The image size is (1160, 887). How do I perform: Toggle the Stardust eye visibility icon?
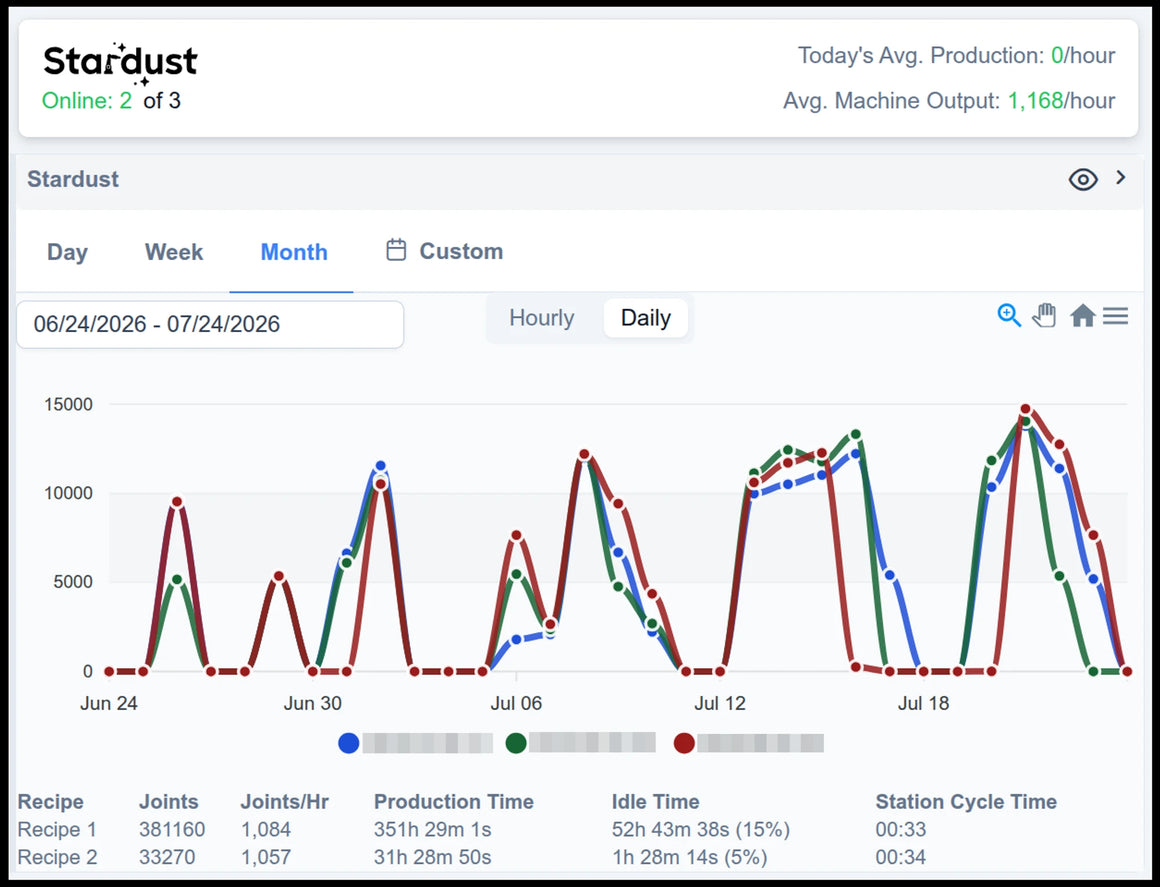click(x=1083, y=179)
